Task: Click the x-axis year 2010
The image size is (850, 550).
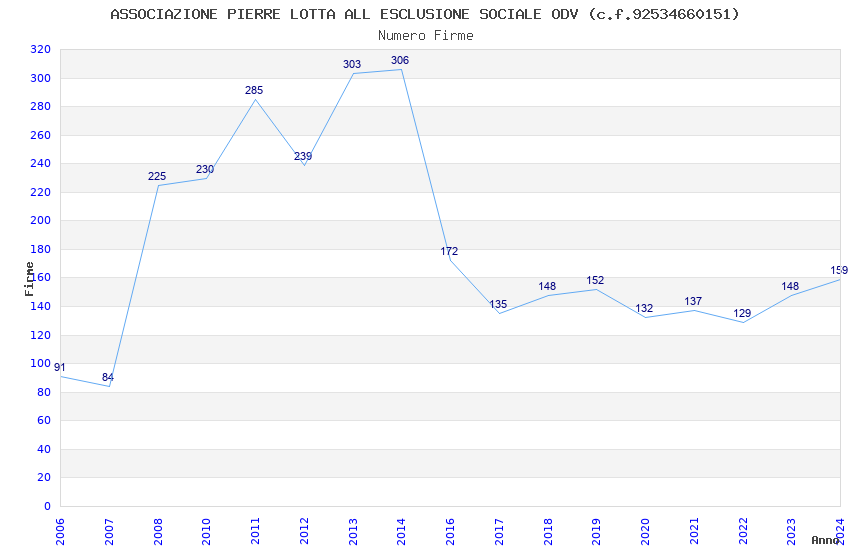Action: (207, 532)
